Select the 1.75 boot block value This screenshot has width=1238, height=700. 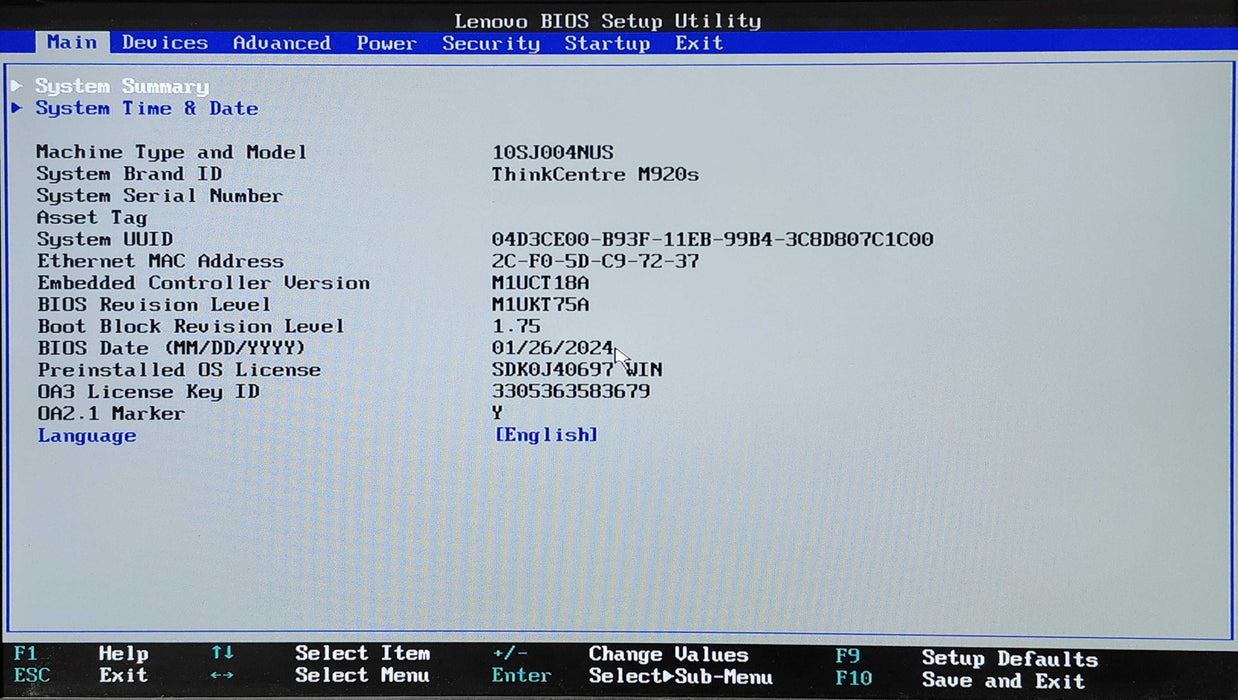click(516, 327)
